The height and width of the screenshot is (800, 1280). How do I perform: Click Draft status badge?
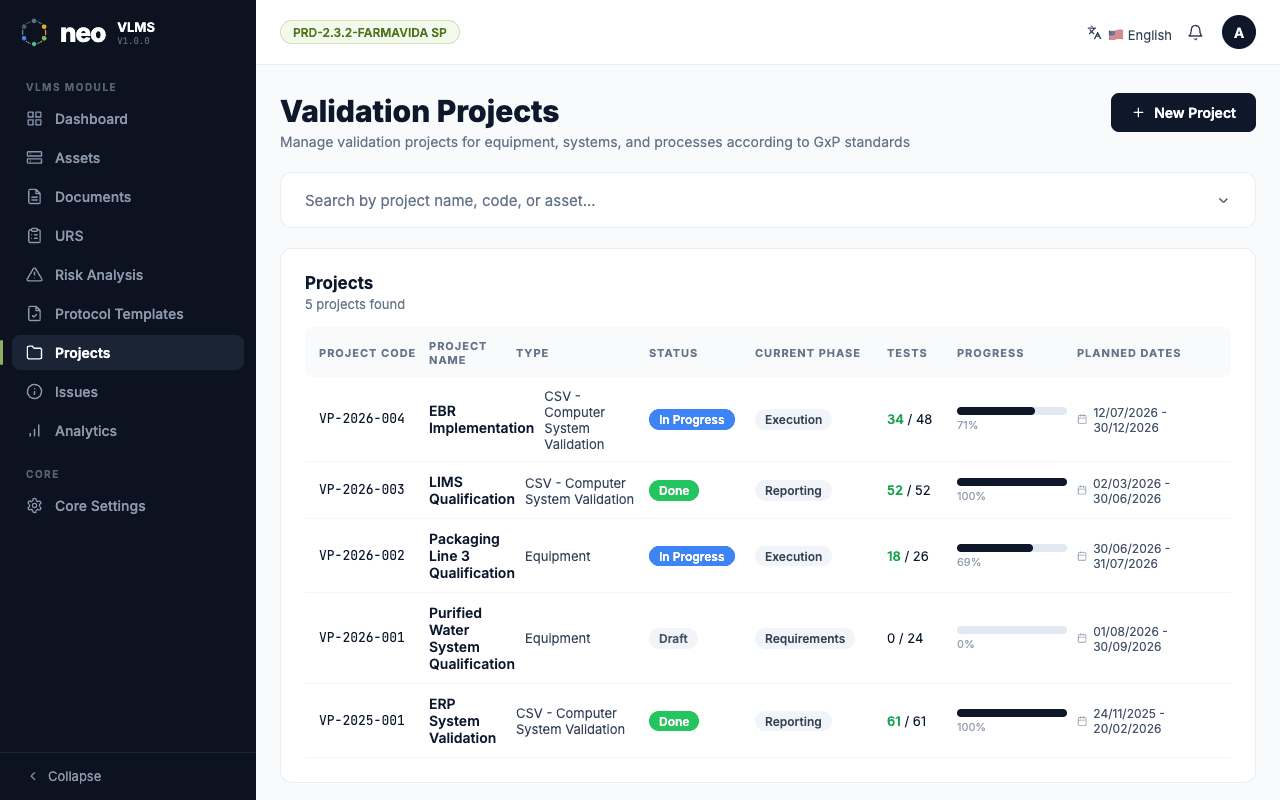(x=673, y=639)
